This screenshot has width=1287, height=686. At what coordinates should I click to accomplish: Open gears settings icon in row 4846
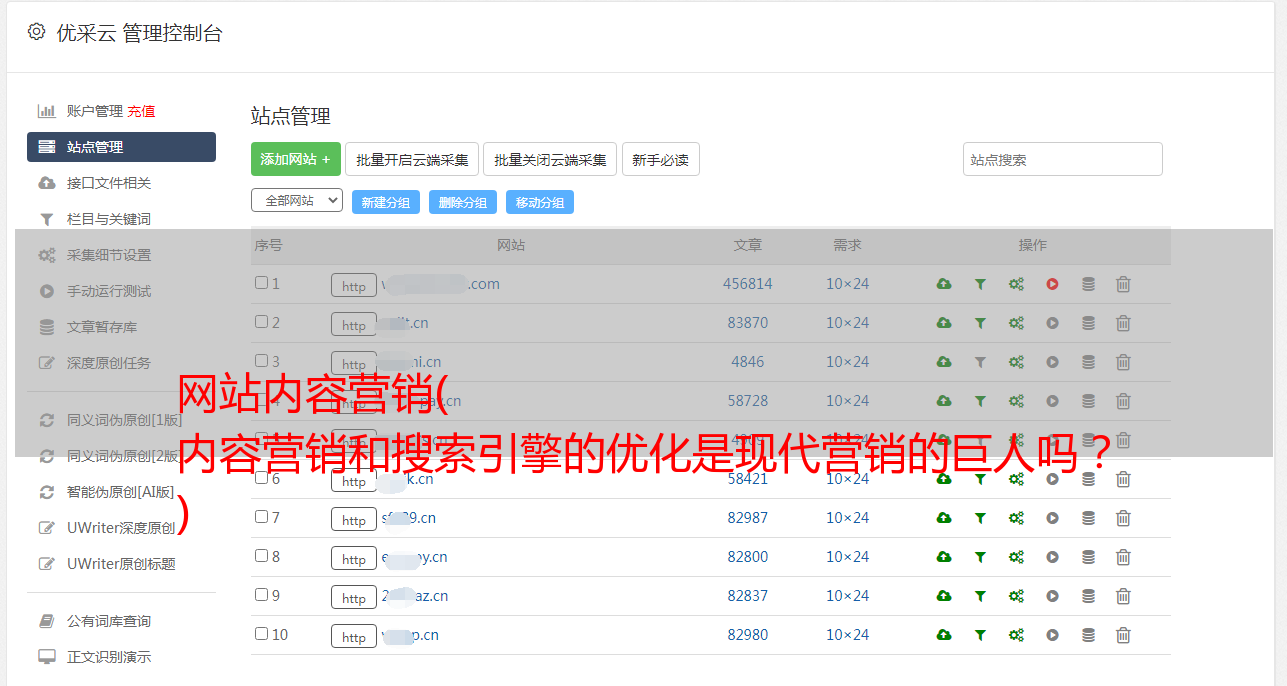click(1016, 362)
